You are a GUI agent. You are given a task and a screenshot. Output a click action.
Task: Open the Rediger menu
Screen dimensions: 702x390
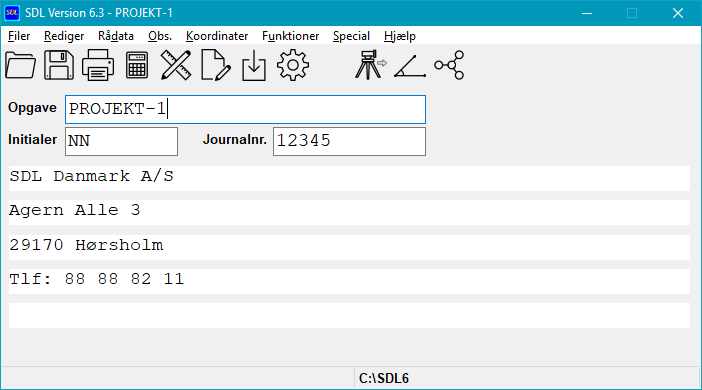coord(64,36)
